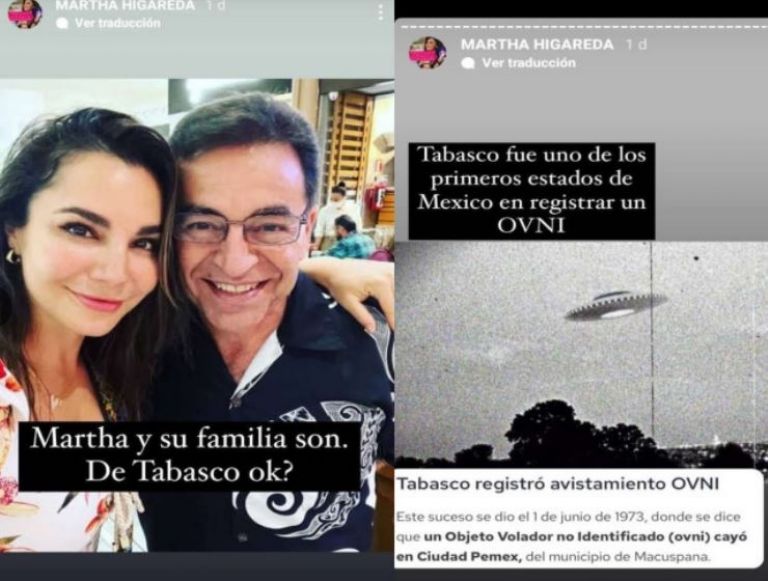Viewport: 768px width, 581px height.
Task: Open MARTHA HIGAREDA username on the selfie story
Action: [x=125, y=6]
